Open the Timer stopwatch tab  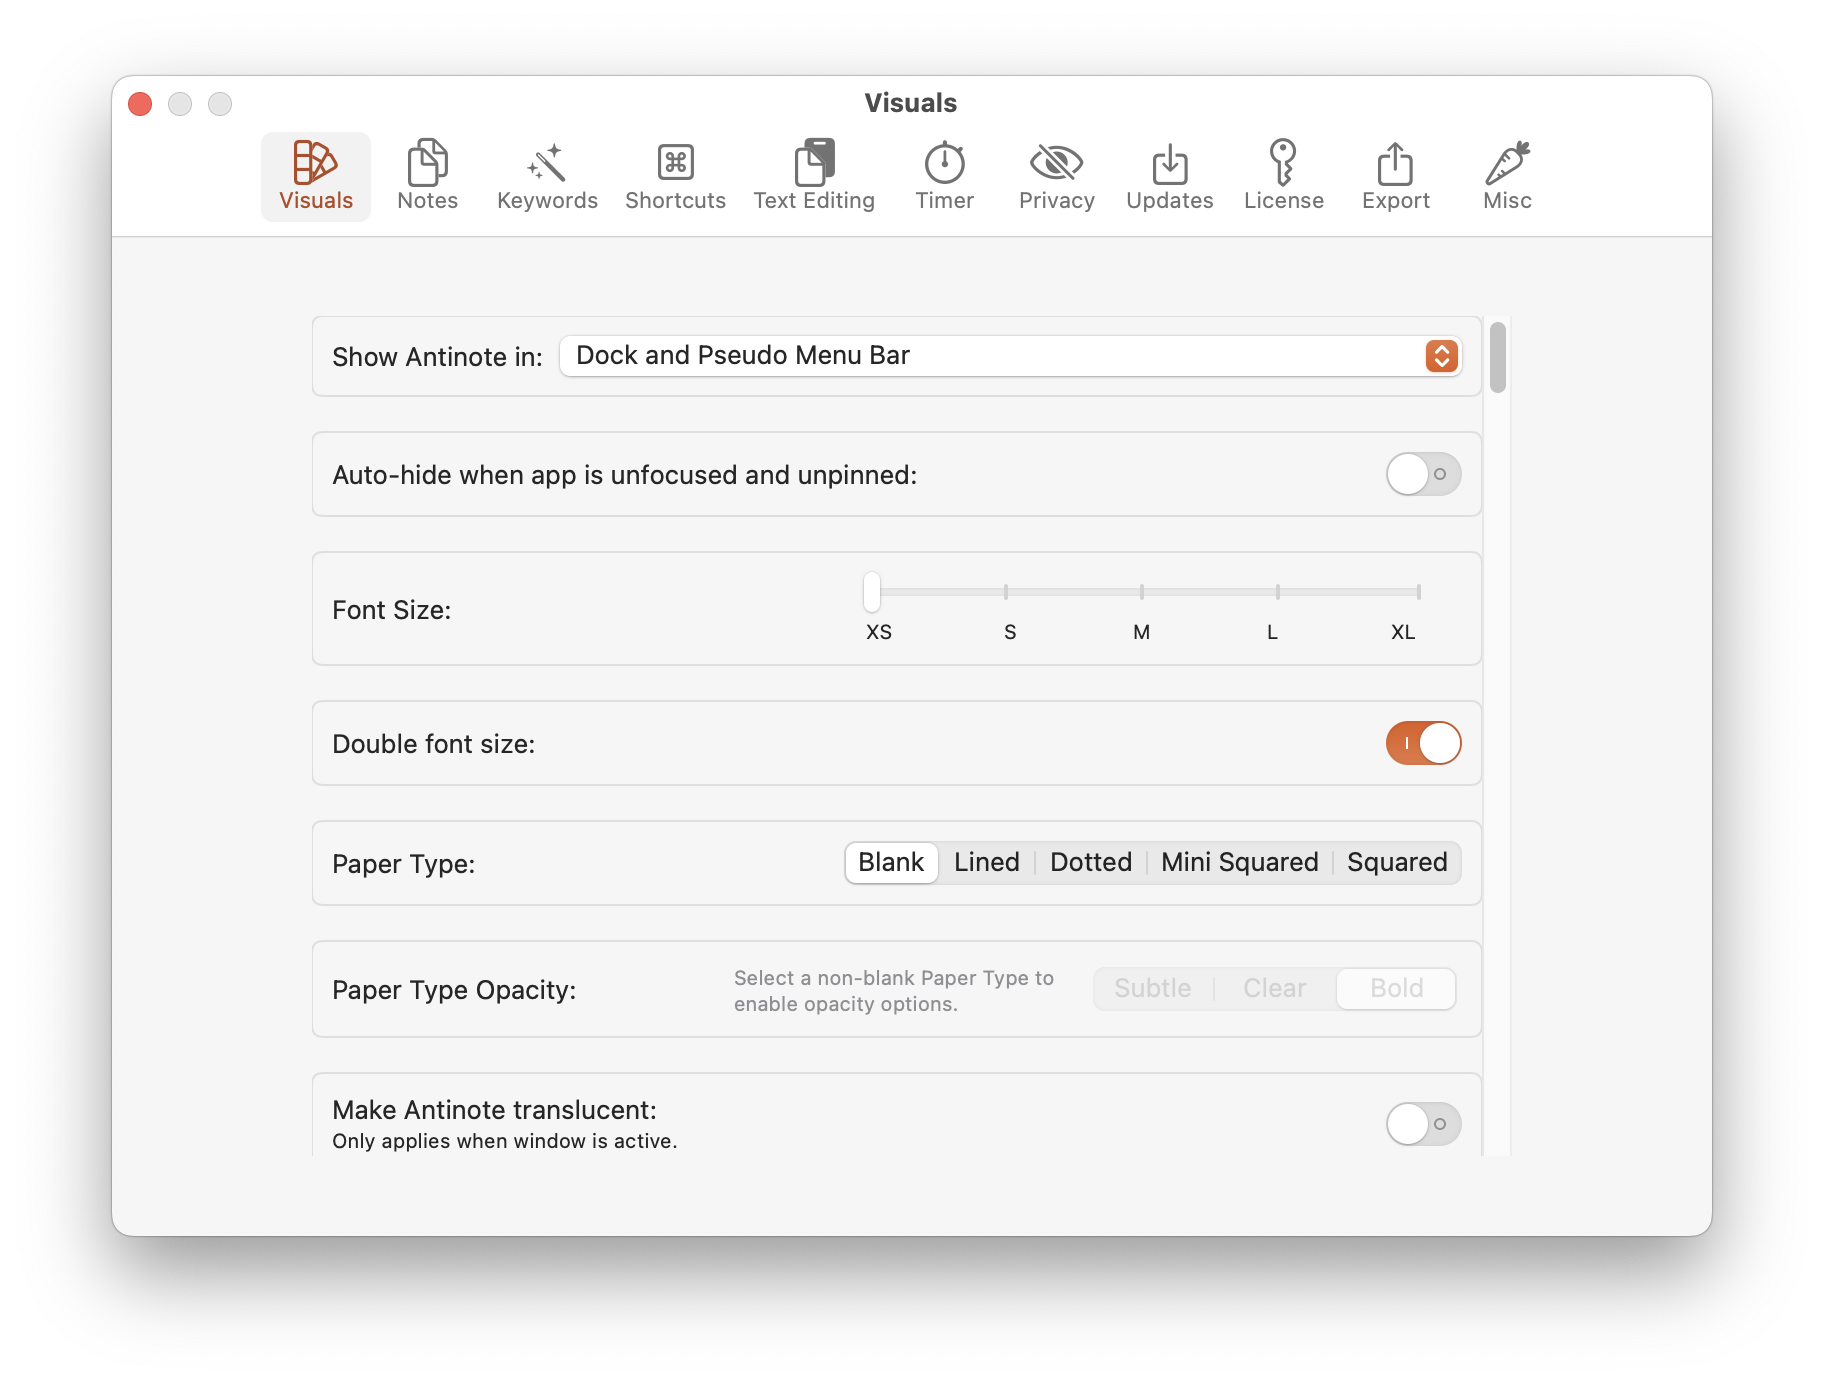coord(944,177)
